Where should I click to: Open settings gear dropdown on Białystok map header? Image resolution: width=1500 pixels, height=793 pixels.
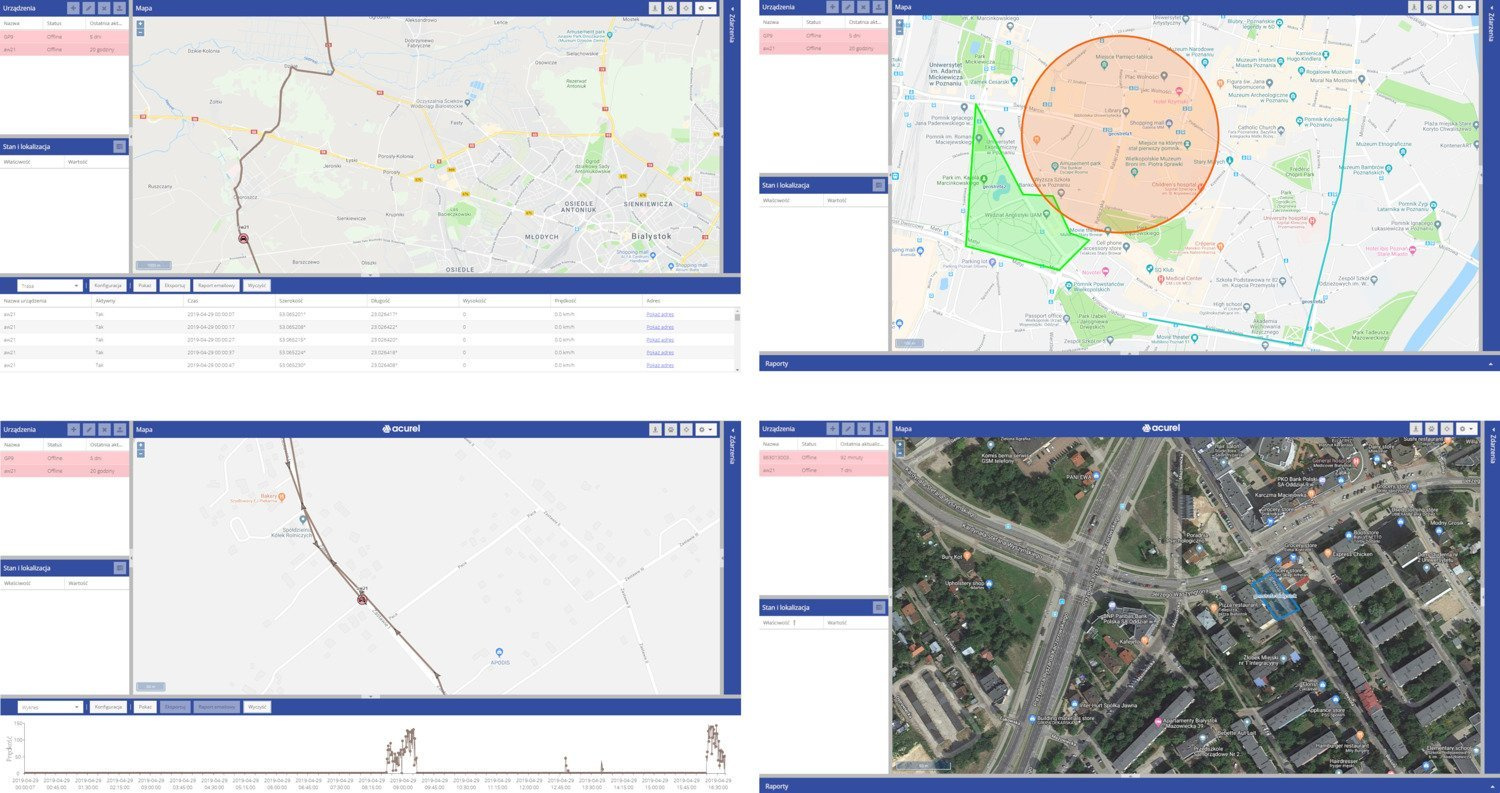[706, 7]
